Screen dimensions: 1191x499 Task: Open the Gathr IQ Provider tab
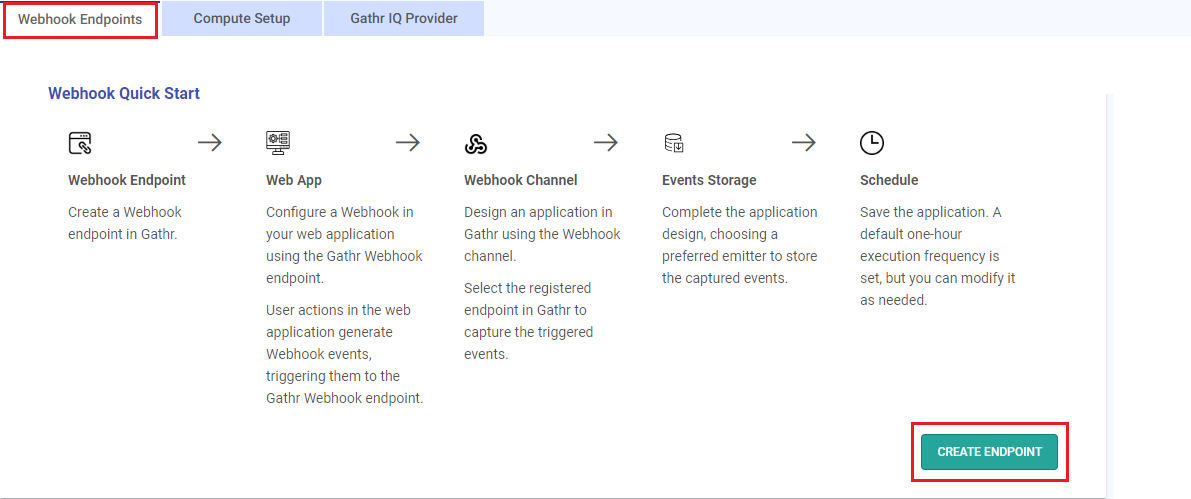pyautogui.click(x=404, y=18)
